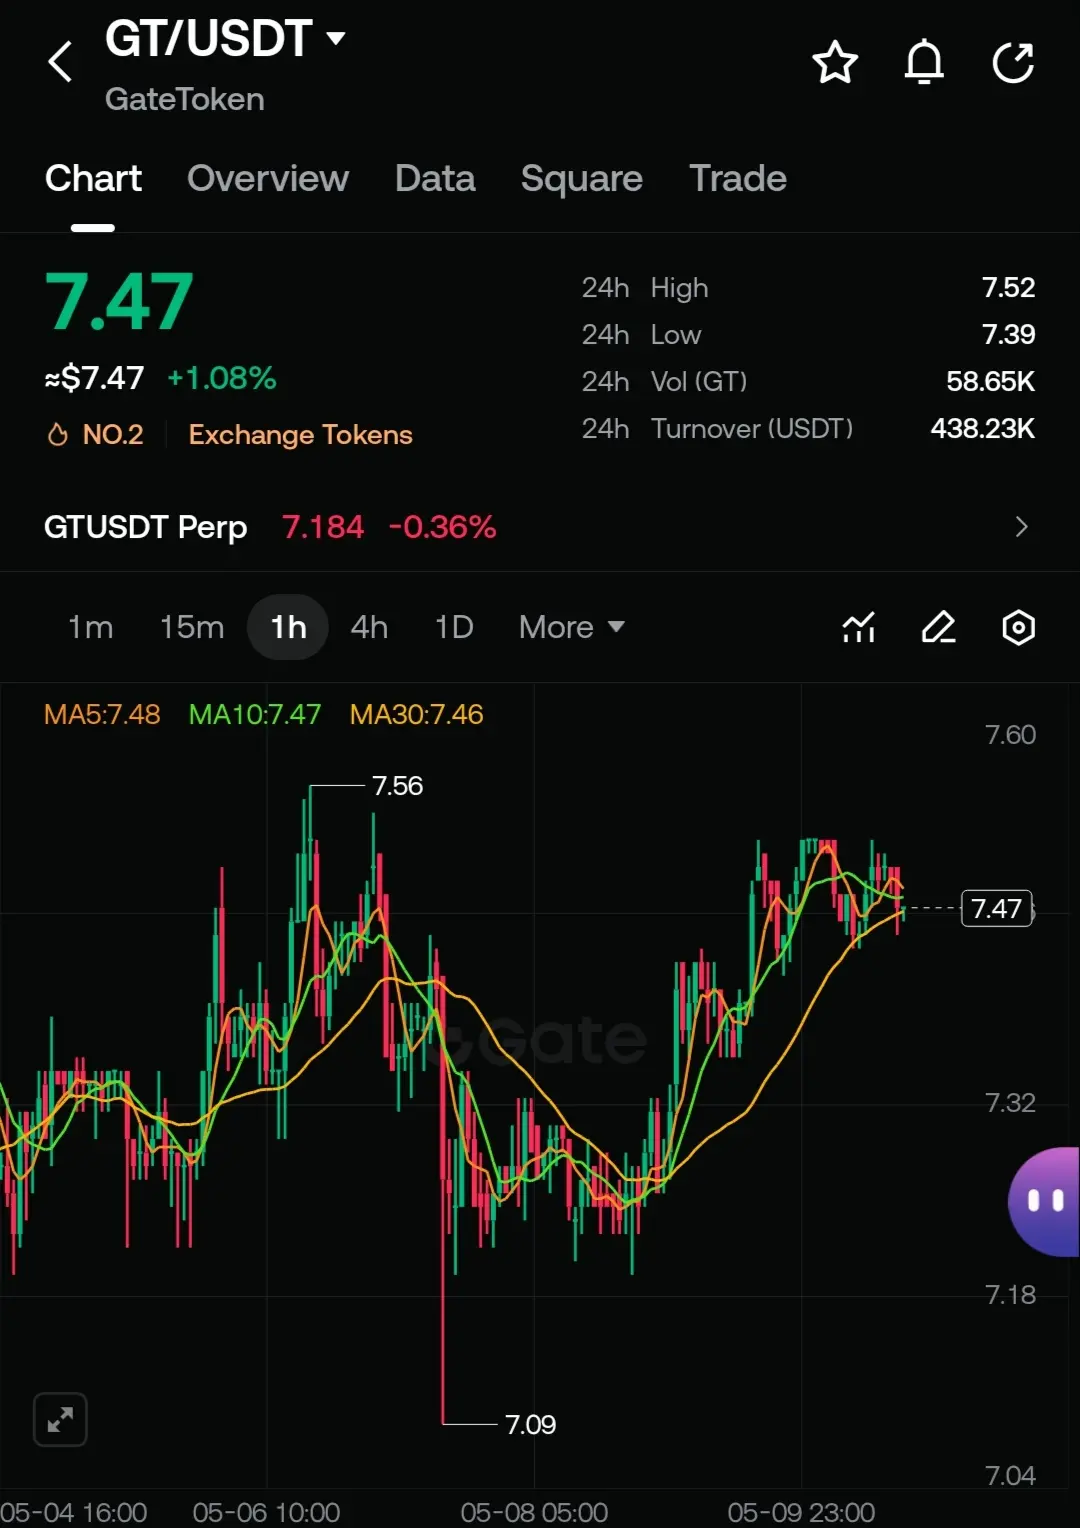The image size is (1080, 1528).
Task: Tap the 05-08 05:00 time axis label
Action: click(534, 1512)
